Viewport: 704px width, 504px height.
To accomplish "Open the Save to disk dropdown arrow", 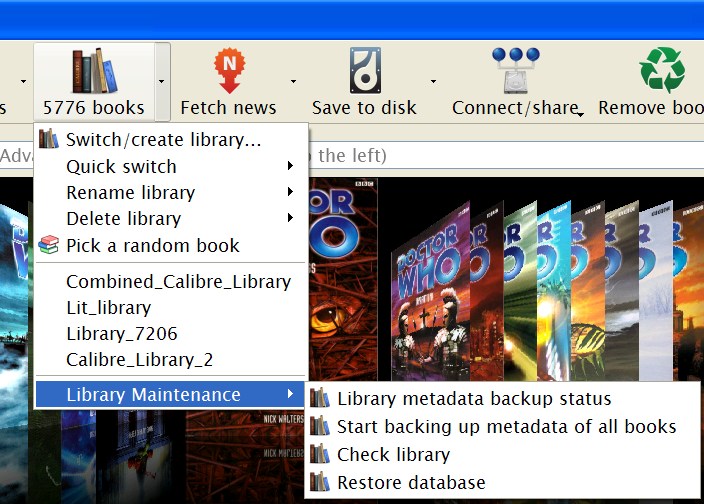I will 433,82.
